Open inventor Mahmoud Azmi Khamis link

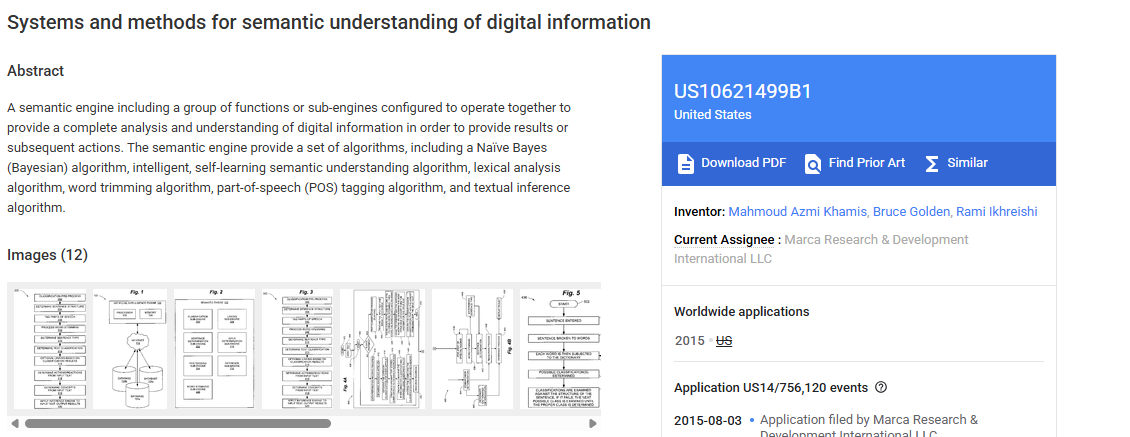[798, 212]
